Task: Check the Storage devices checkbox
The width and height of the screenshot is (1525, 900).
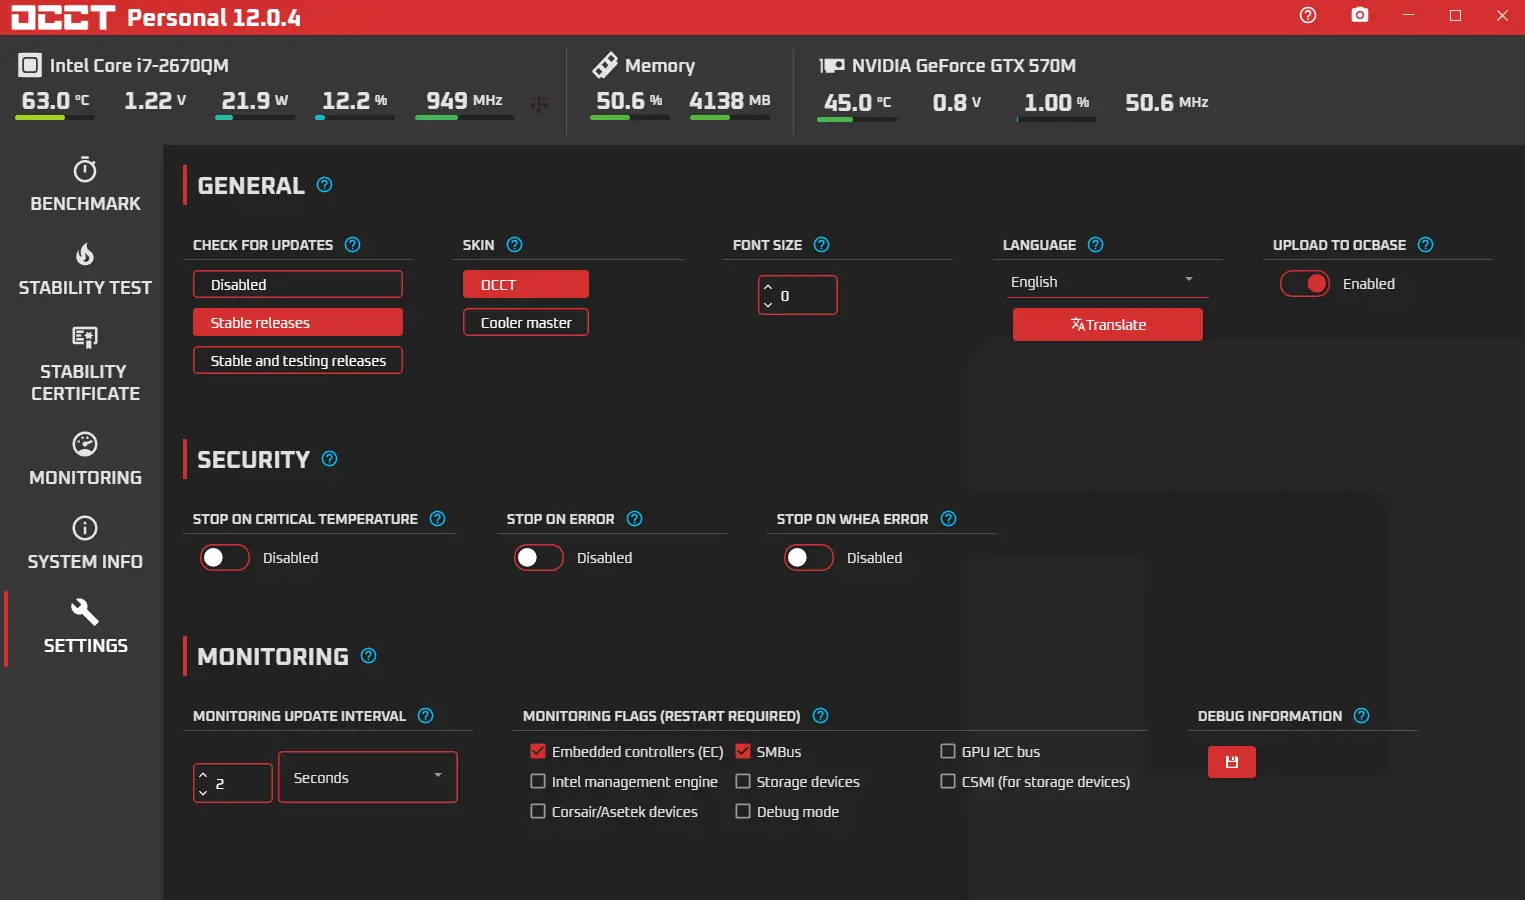Action: tap(743, 781)
